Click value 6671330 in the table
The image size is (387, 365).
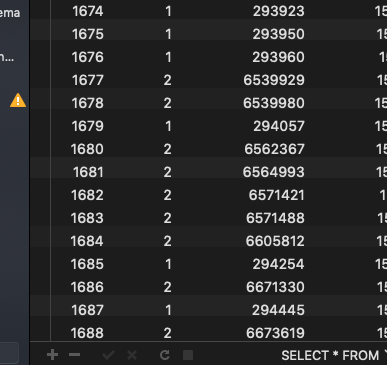(x=275, y=287)
